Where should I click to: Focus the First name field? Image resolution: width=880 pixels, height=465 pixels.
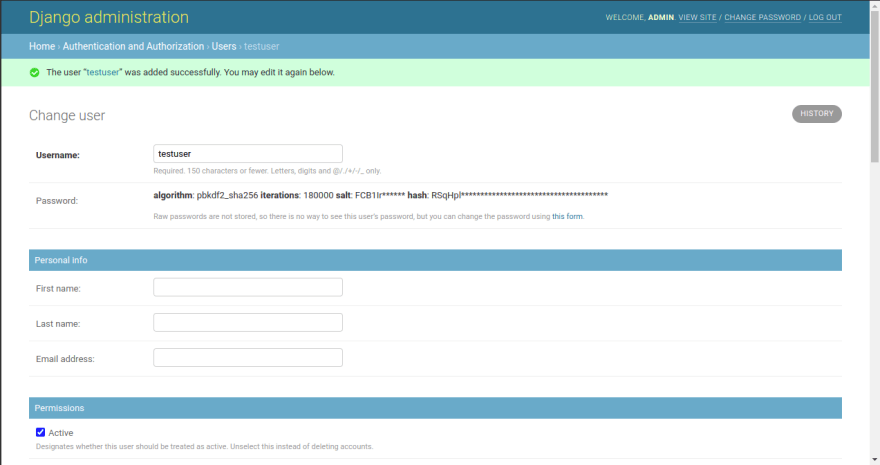(x=248, y=287)
